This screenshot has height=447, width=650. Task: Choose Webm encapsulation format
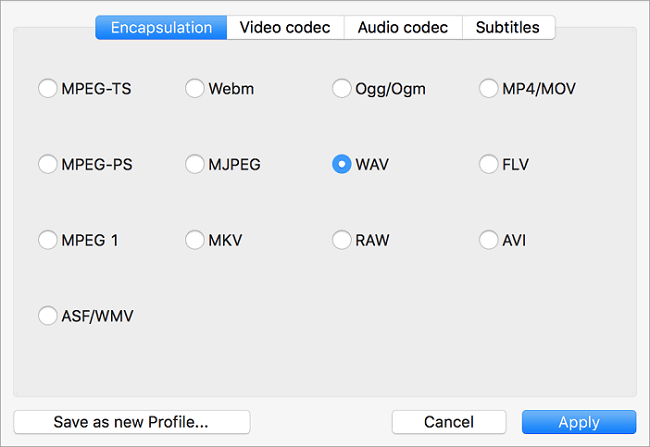195,89
